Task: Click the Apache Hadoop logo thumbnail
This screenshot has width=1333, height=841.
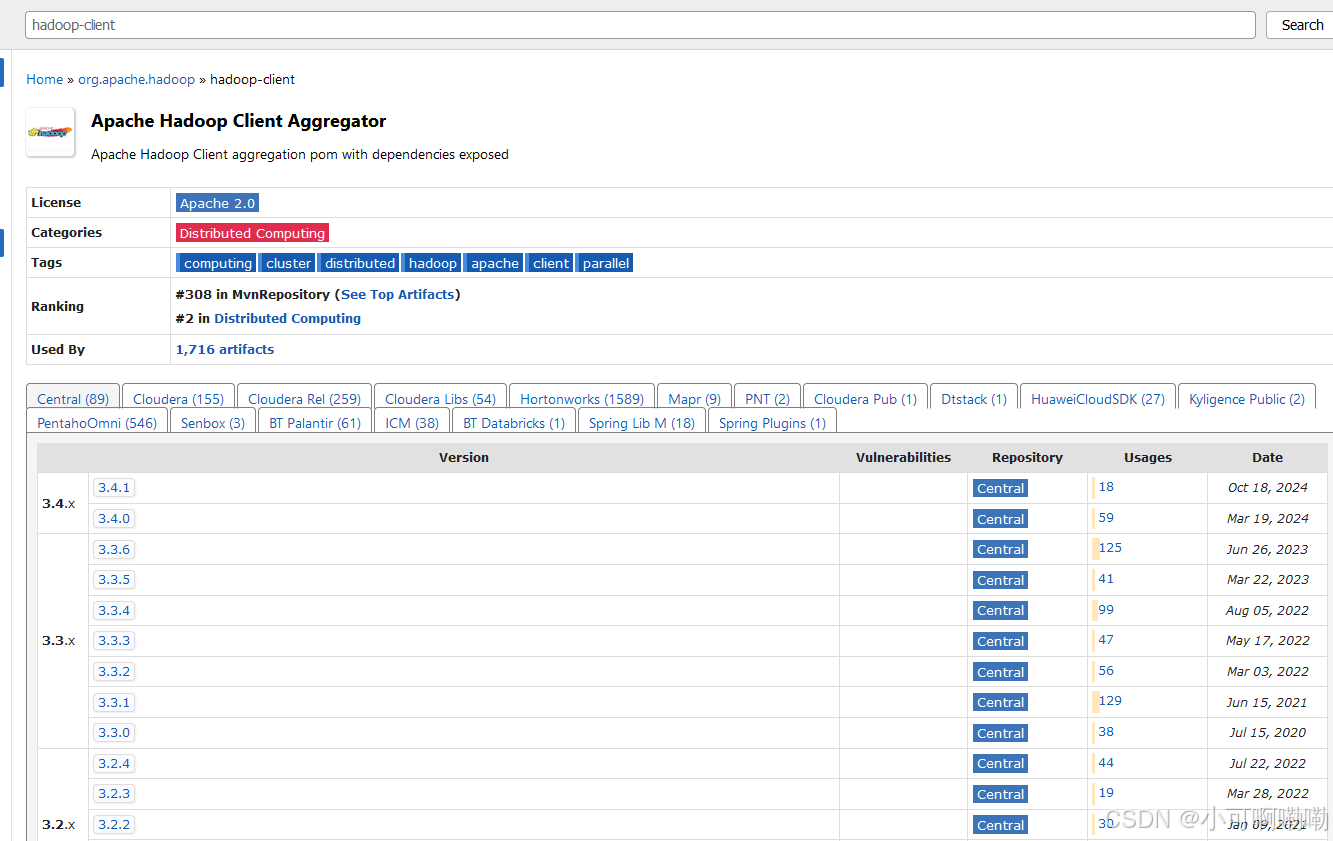Action: point(50,132)
